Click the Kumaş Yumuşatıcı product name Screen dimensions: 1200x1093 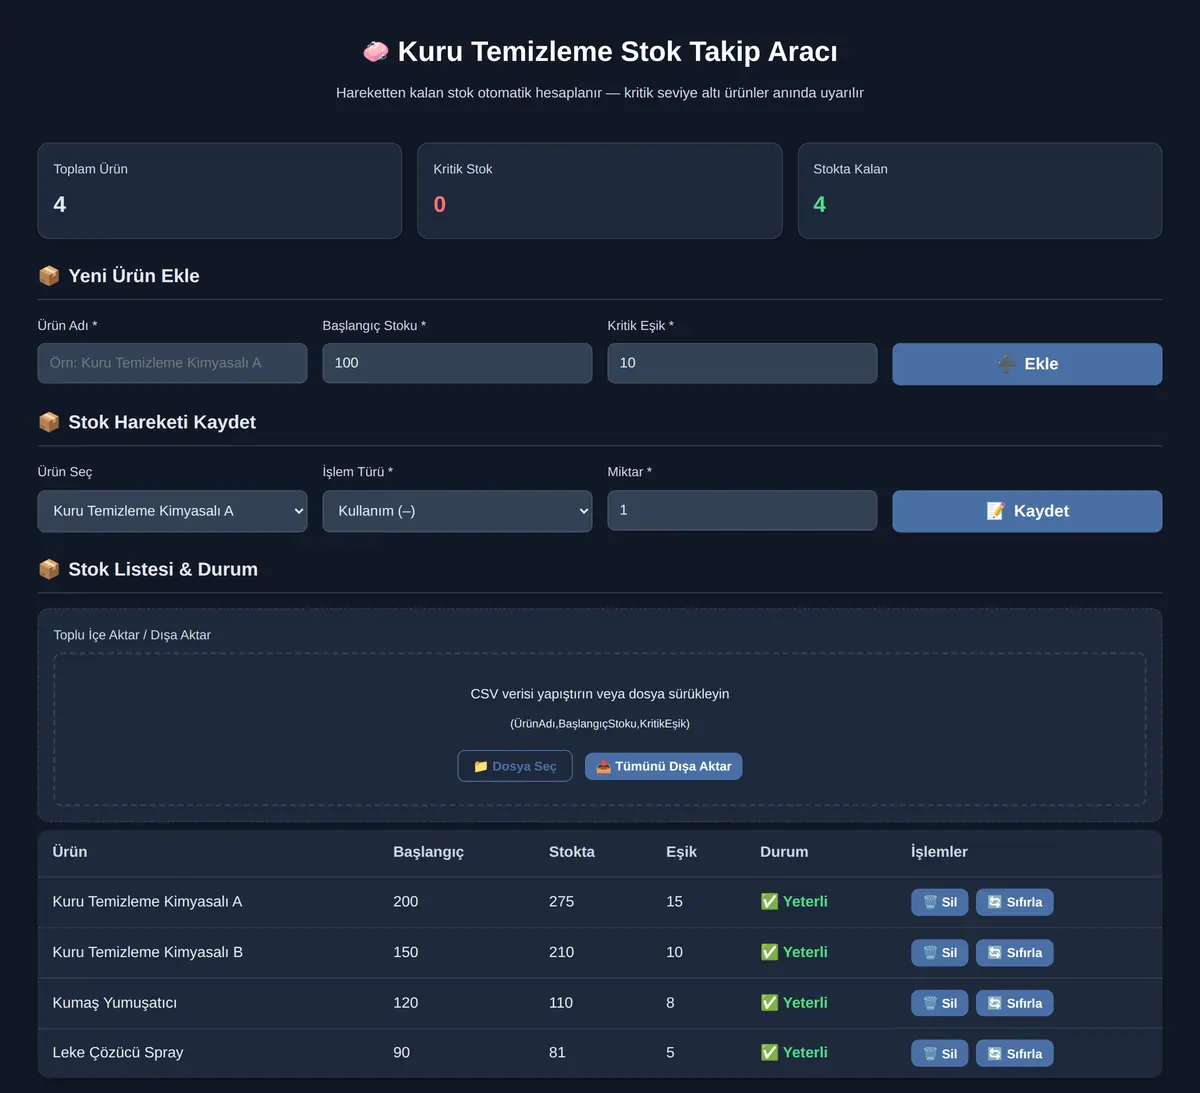point(115,1003)
